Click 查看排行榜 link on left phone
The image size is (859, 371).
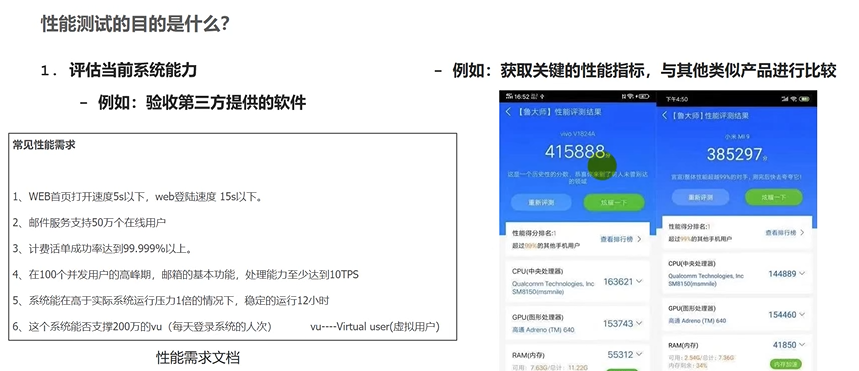click(617, 239)
